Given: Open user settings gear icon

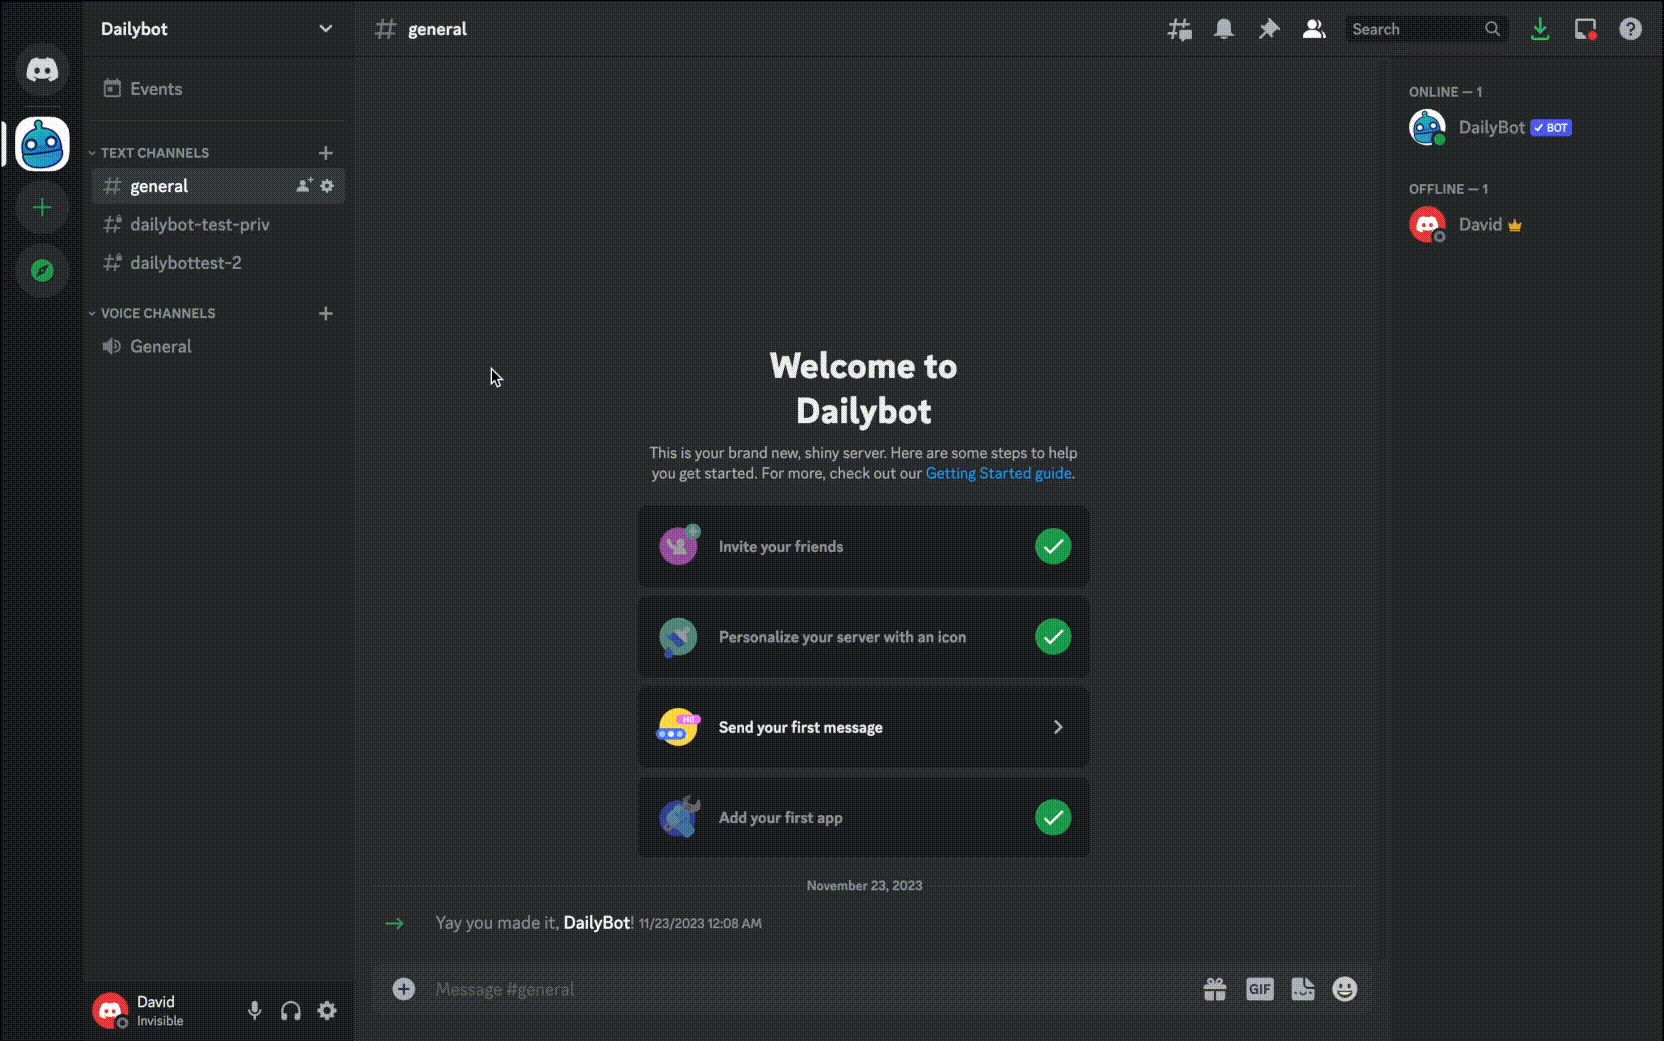Looking at the screenshot, I should point(327,1011).
